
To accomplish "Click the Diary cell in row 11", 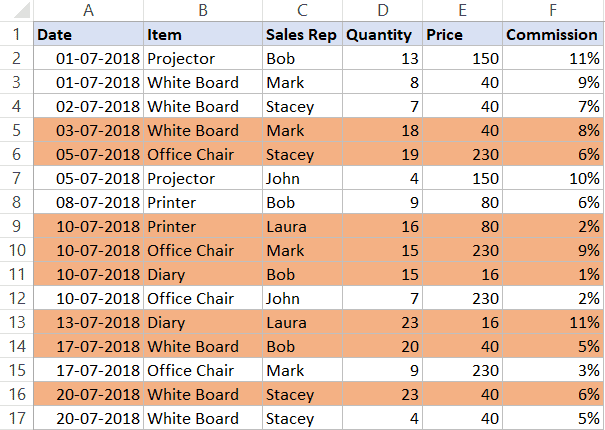I will [203, 274].
